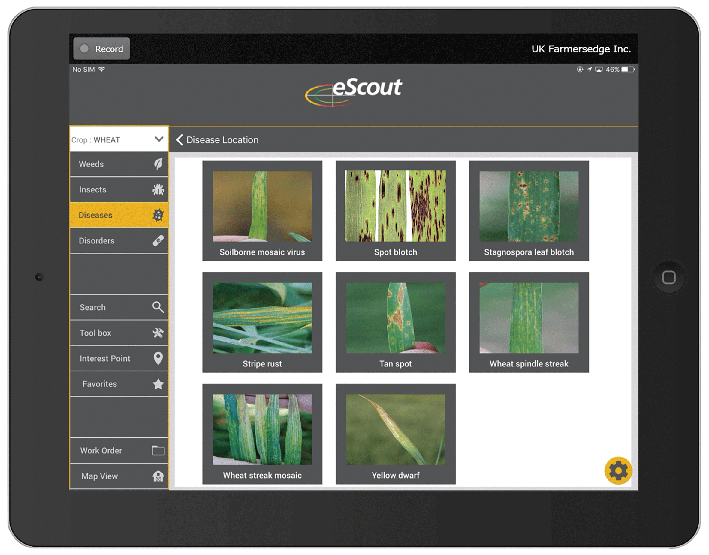This screenshot has height=555, width=709.
Task: Click the Search magnifying glass icon
Action: [x=158, y=308]
